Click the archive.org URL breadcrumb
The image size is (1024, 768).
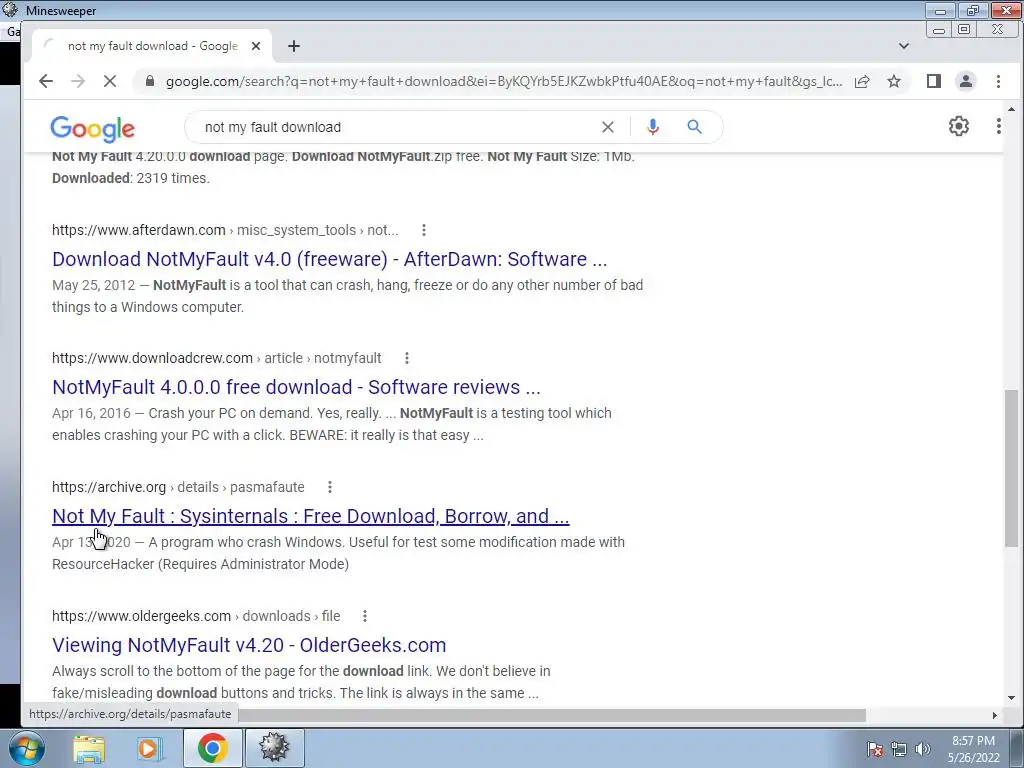coord(178,487)
